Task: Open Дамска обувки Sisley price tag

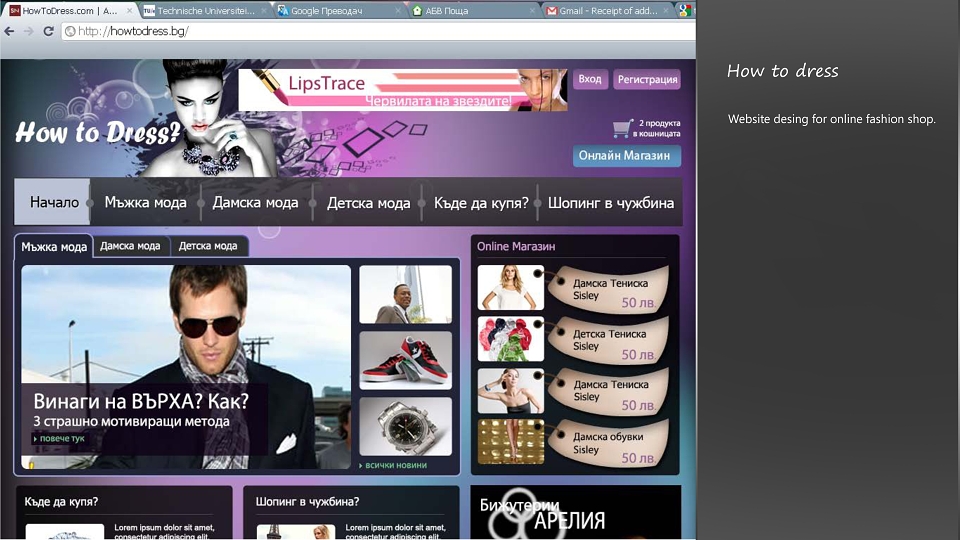Action: [607, 444]
